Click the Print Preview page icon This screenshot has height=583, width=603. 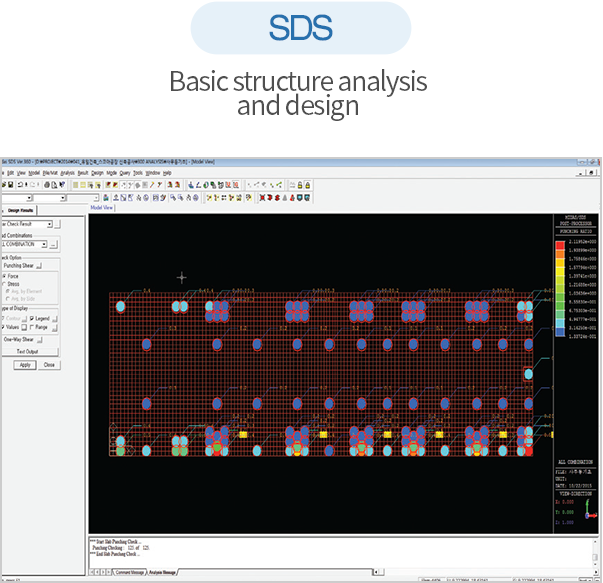click(54, 185)
